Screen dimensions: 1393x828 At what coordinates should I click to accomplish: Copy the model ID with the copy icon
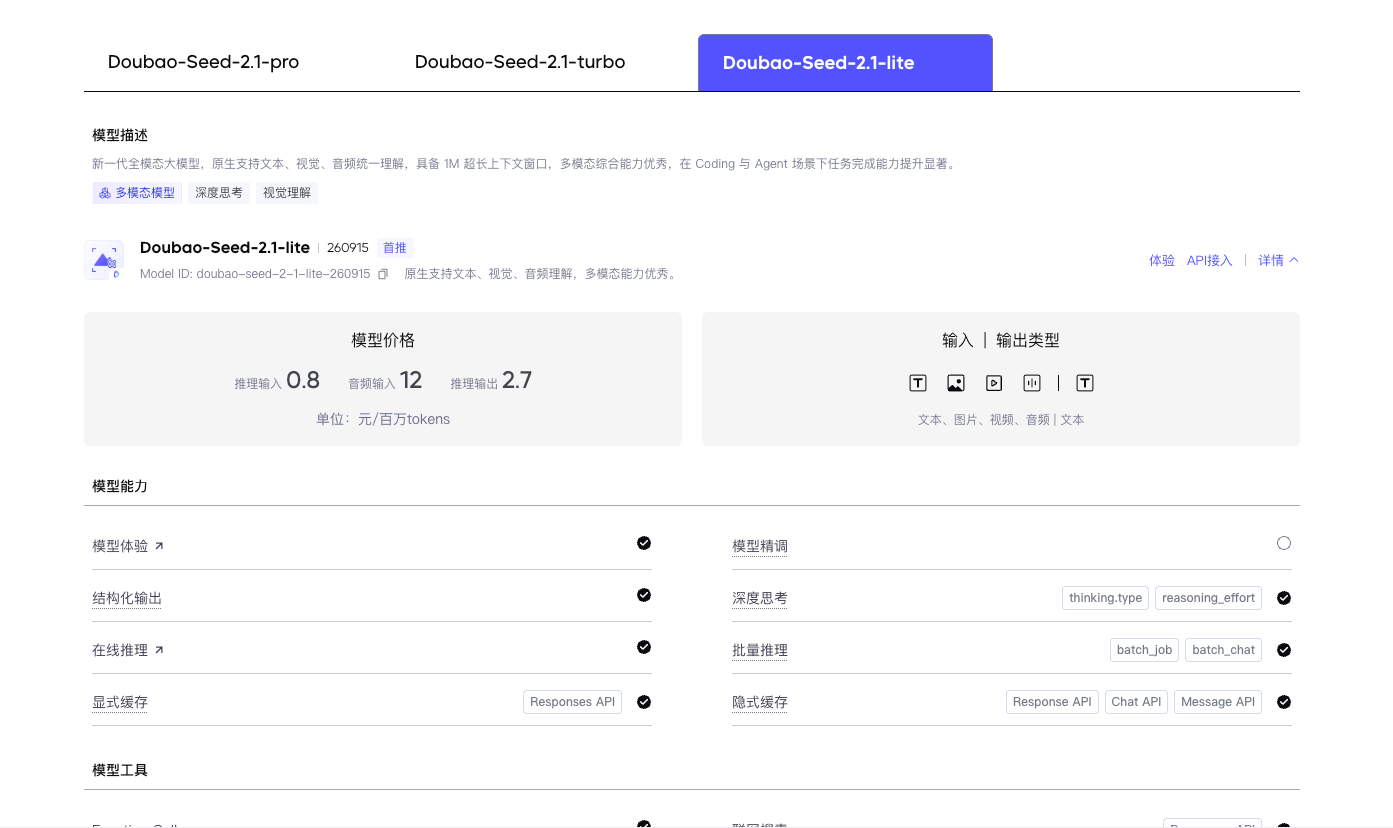tap(383, 274)
